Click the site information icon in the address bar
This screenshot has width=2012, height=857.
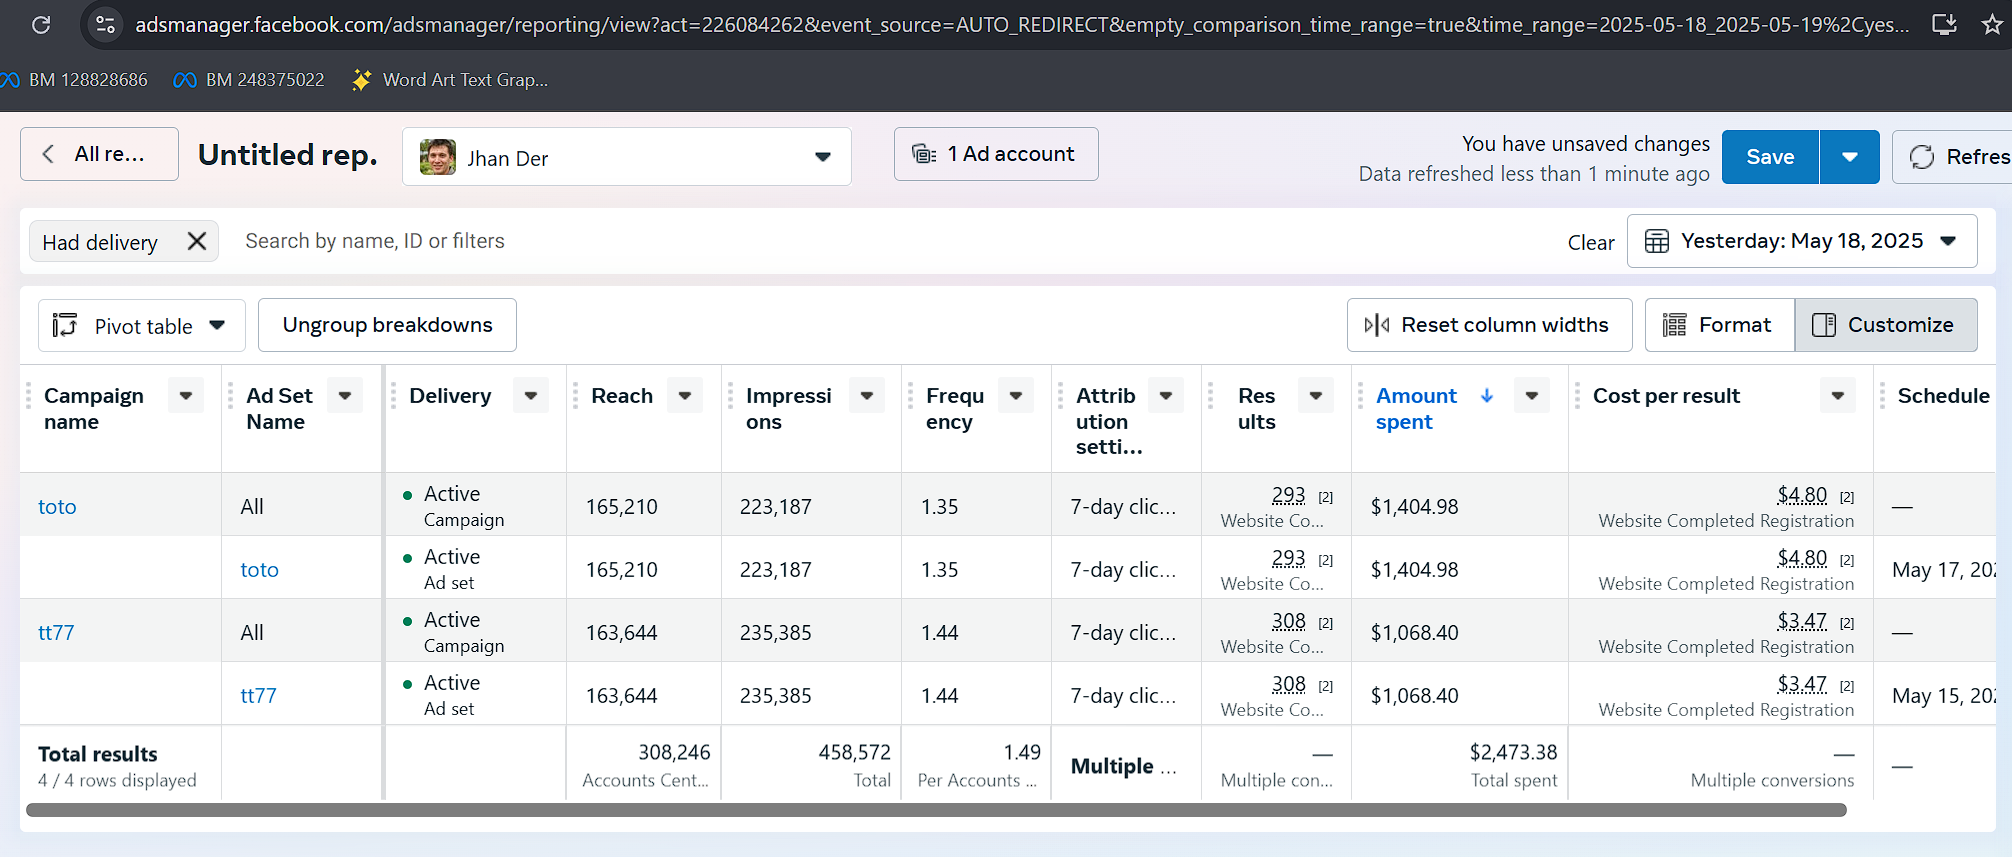pyautogui.click(x=105, y=24)
